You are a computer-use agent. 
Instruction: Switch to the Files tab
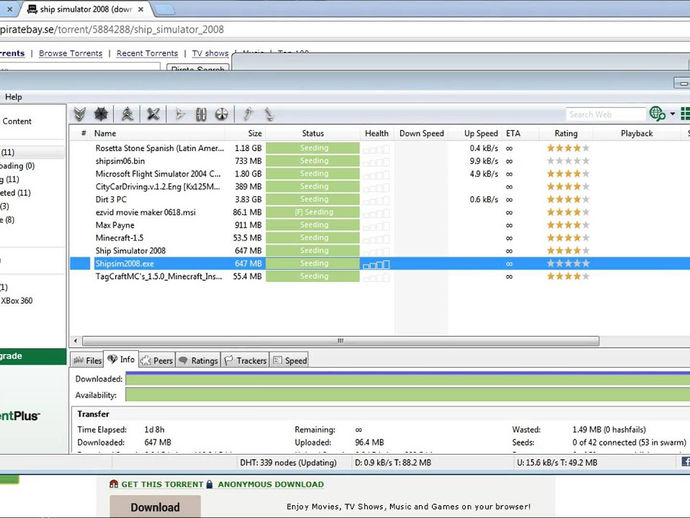[88, 360]
